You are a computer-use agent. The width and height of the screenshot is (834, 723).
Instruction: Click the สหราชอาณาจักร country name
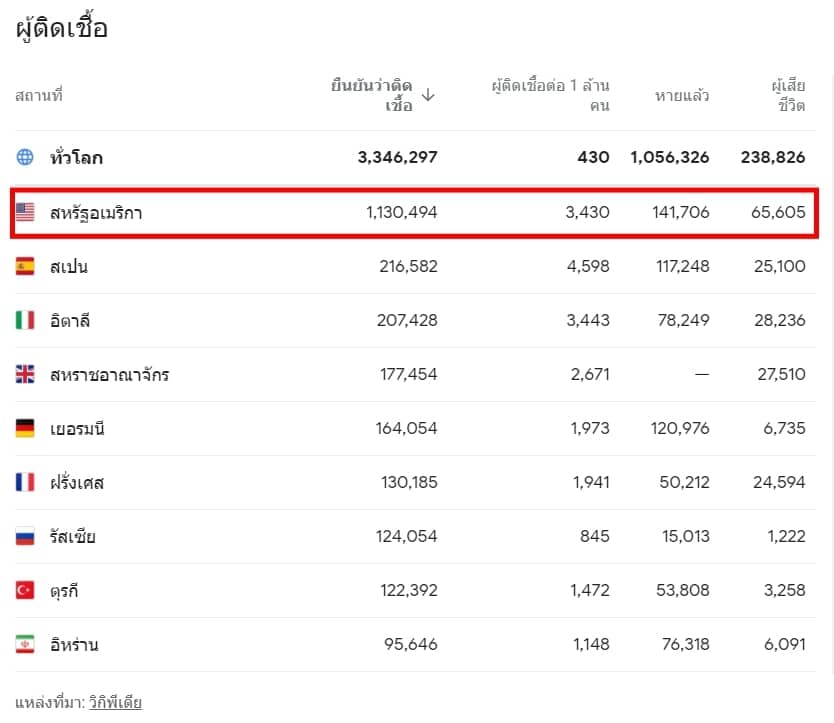[x=110, y=375]
